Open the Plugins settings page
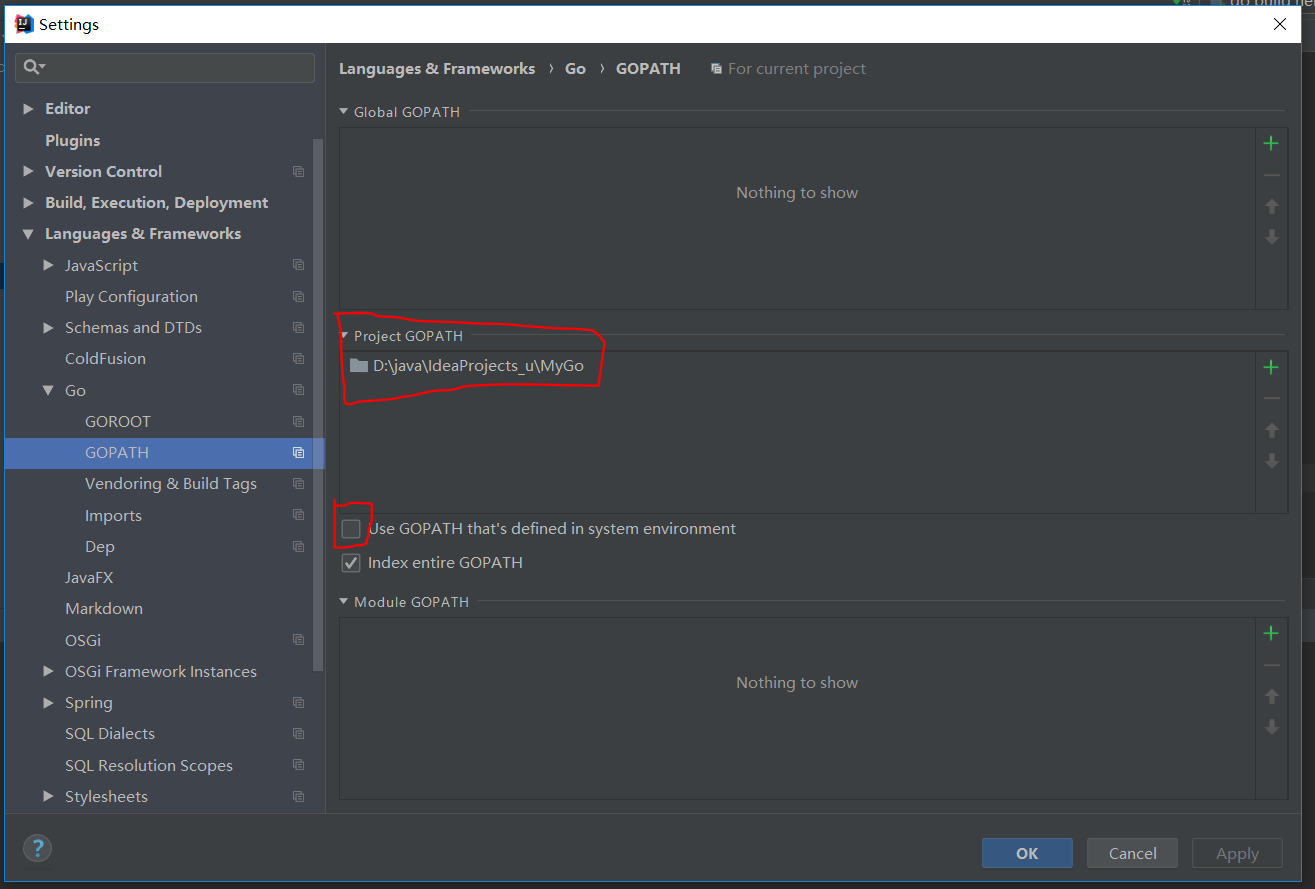This screenshot has height=889, width=1315. [x=72, y=140]
